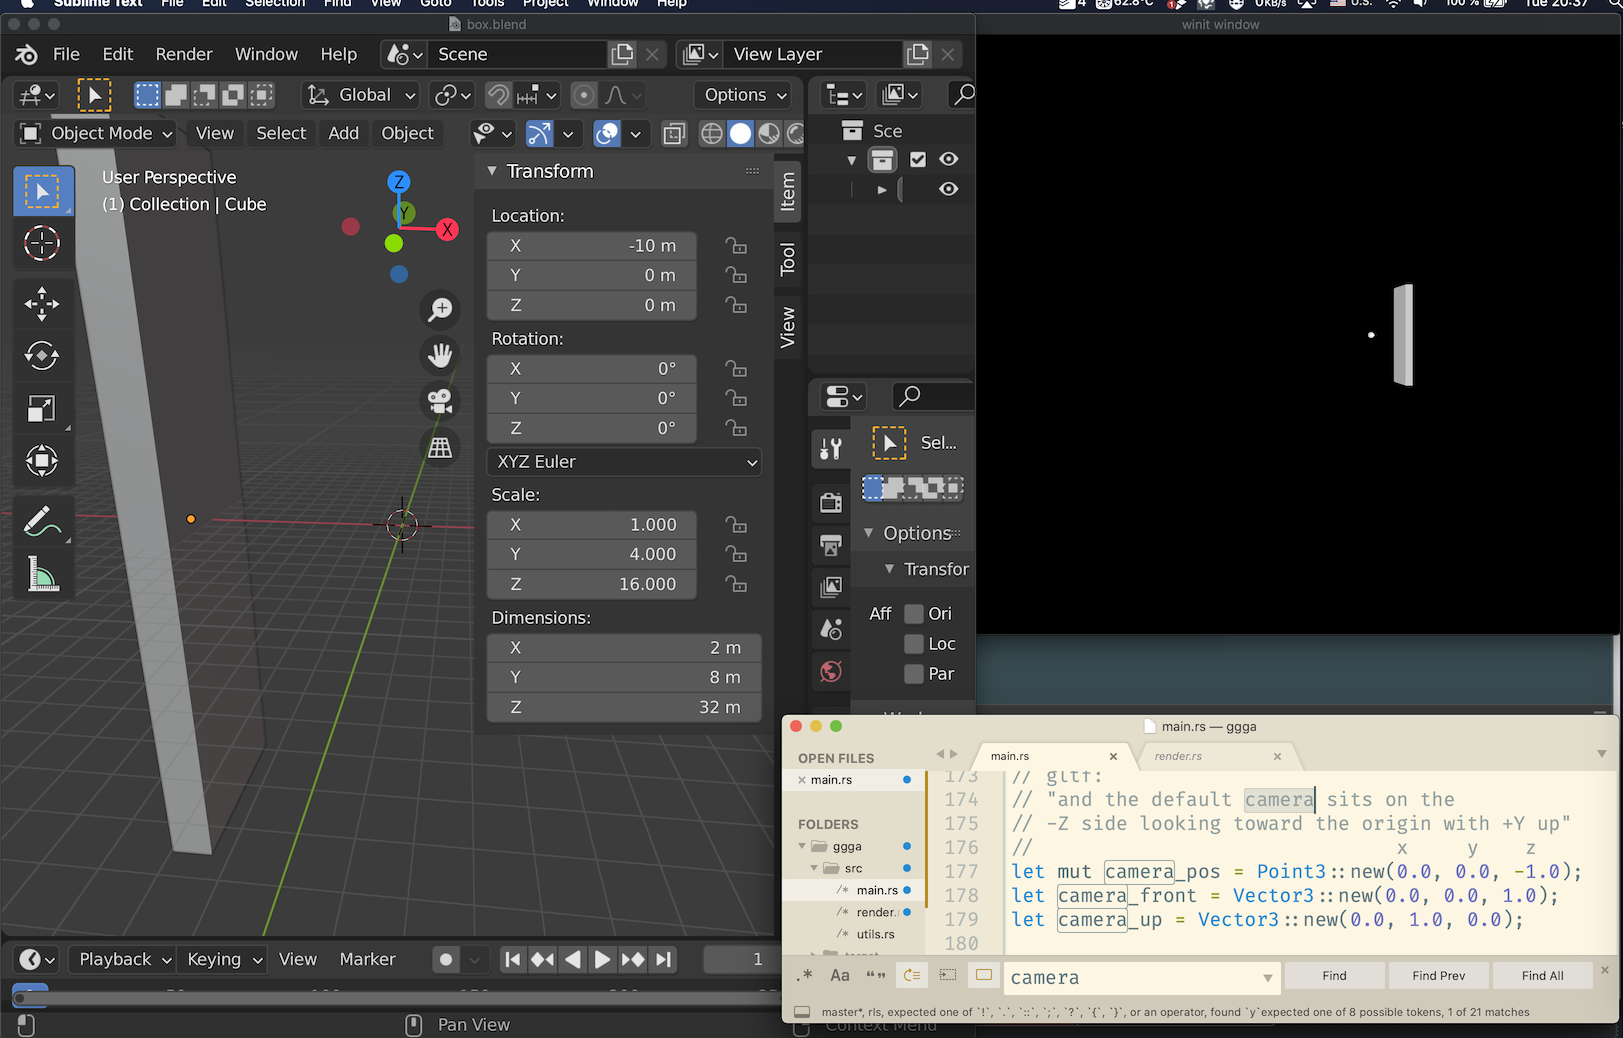Open the World properties globe icon

point(830,671)
